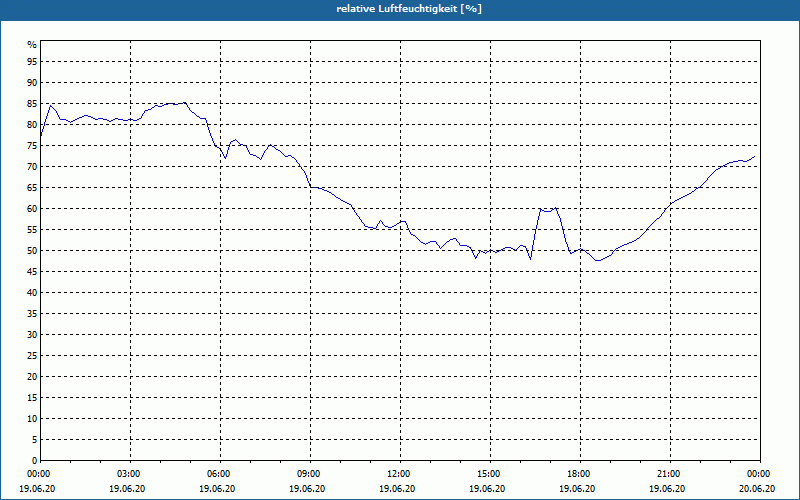Click the 19.06.20 date under 18:00

[577, 489]
